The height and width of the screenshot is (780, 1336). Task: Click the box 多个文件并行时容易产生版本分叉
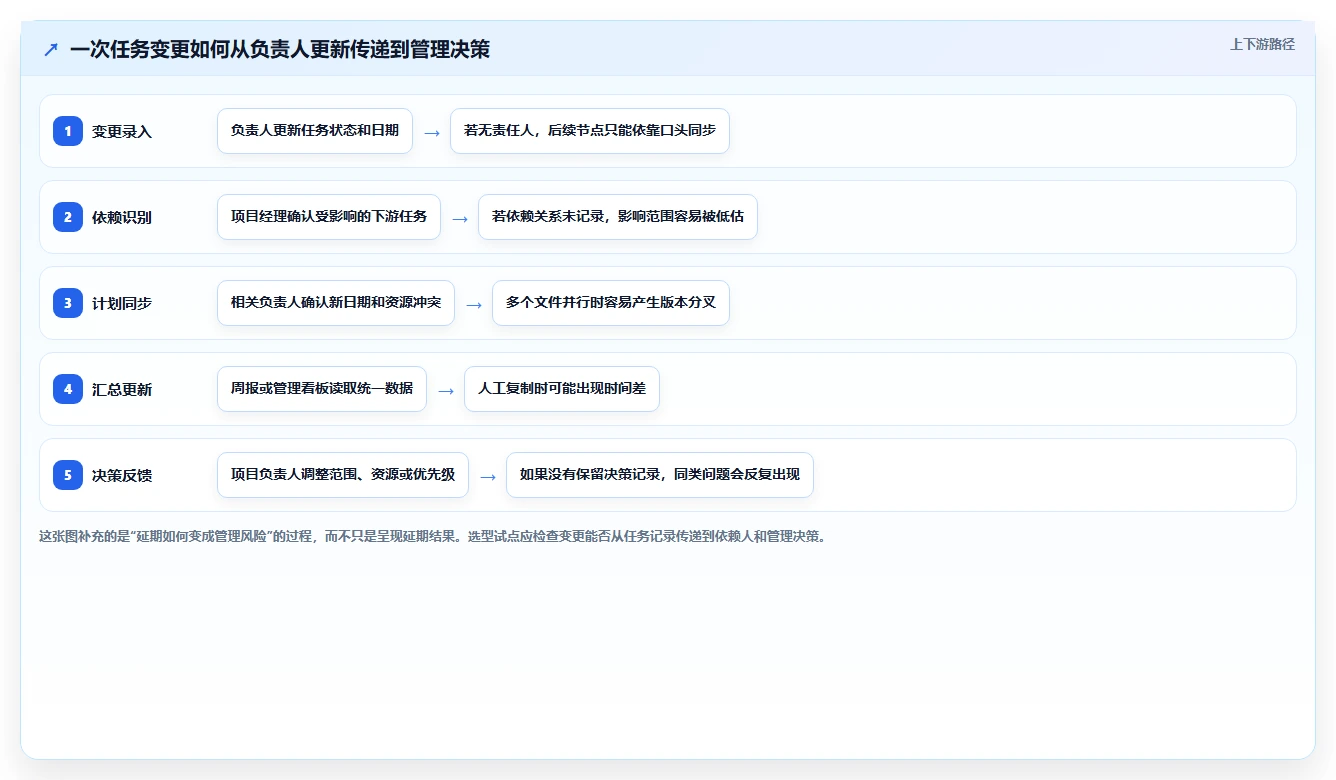611,303
